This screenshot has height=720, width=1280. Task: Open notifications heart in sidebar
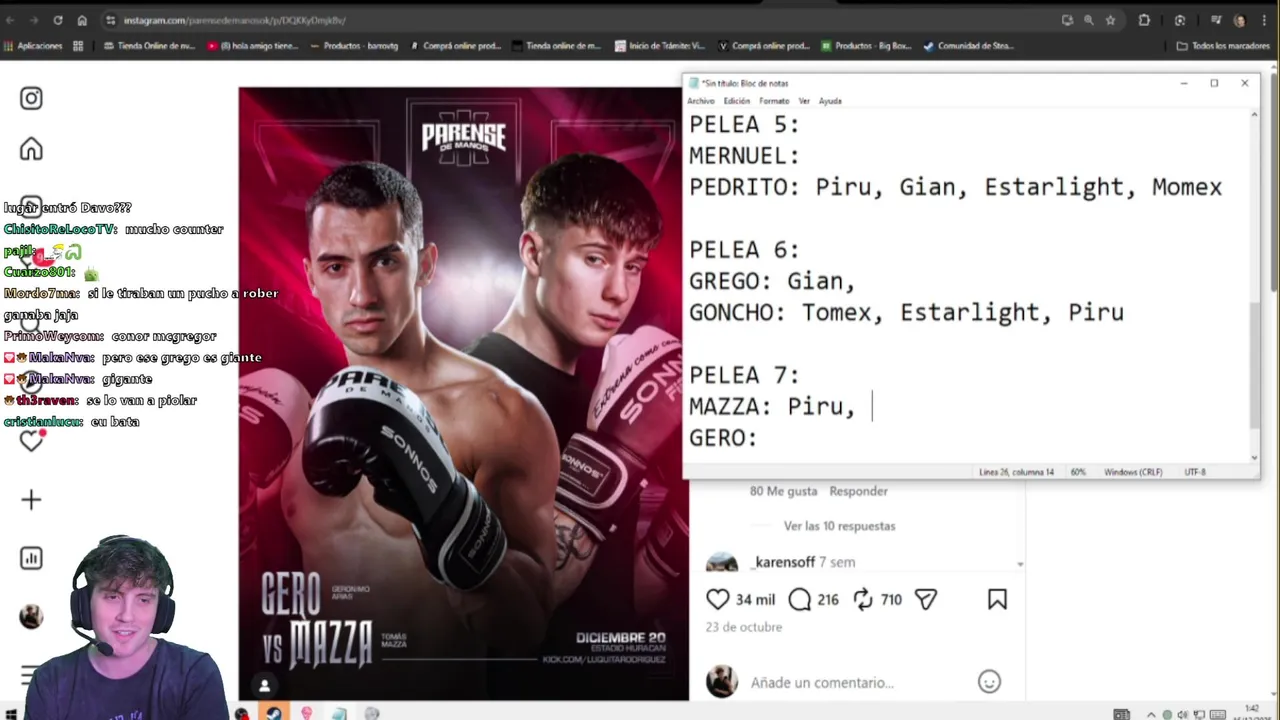coord(31,441)
